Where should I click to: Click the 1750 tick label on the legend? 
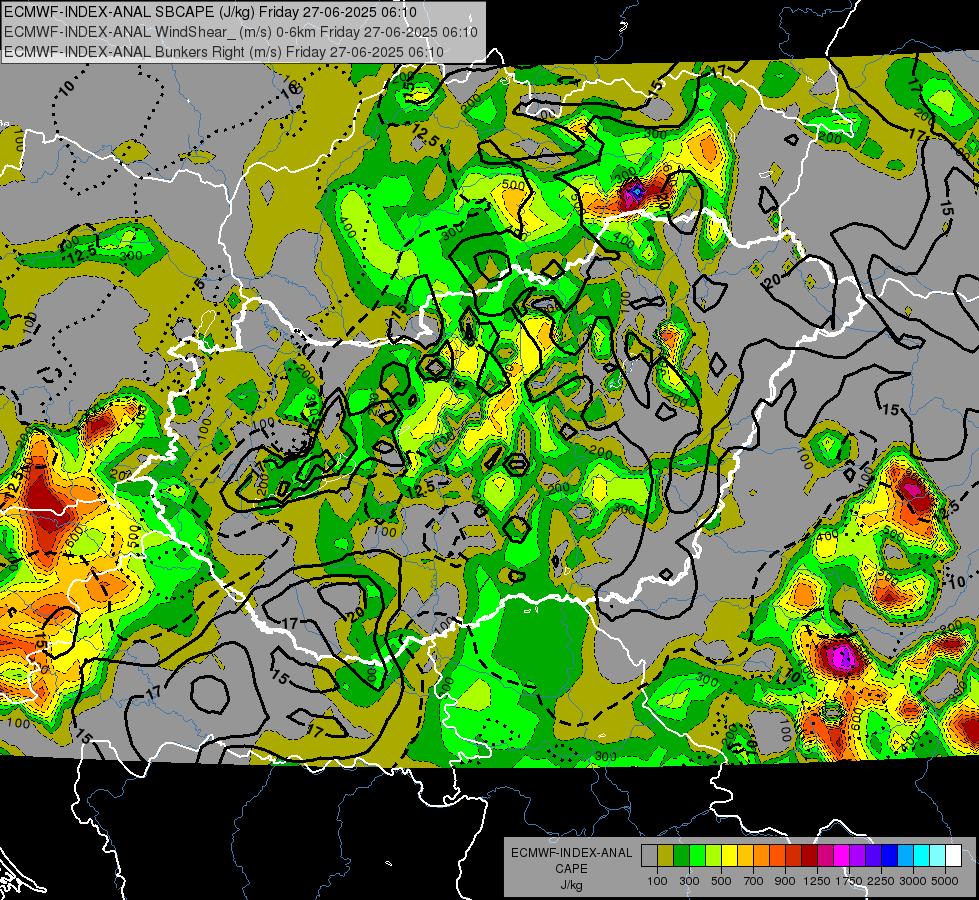pyautogui.click(x=849, y=881)
